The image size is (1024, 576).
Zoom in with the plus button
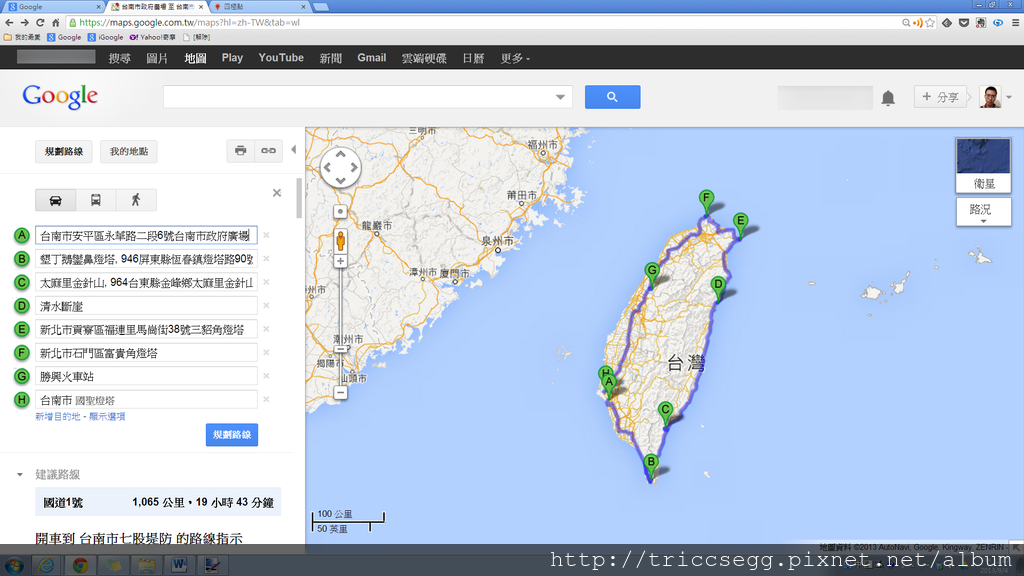click(x=340, y=261)
